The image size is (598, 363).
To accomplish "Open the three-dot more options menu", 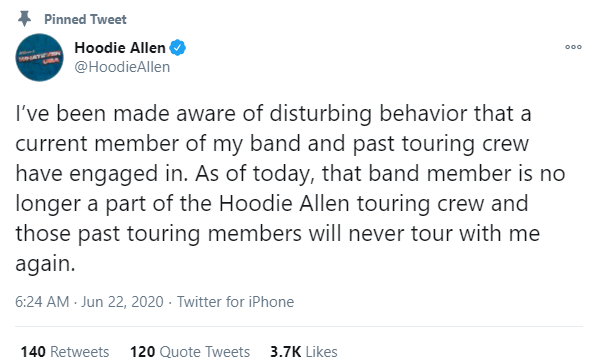I will (x=573, y=47).
